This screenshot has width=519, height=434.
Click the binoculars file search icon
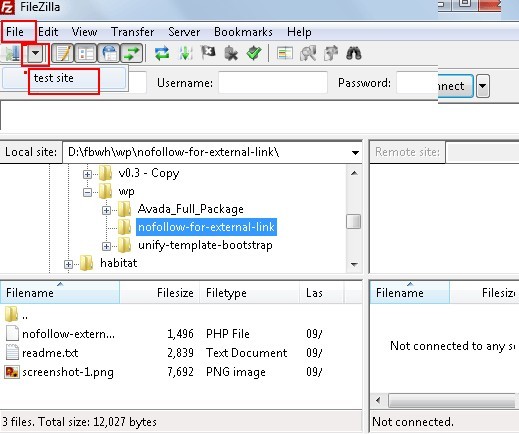[x=354, y=53]
